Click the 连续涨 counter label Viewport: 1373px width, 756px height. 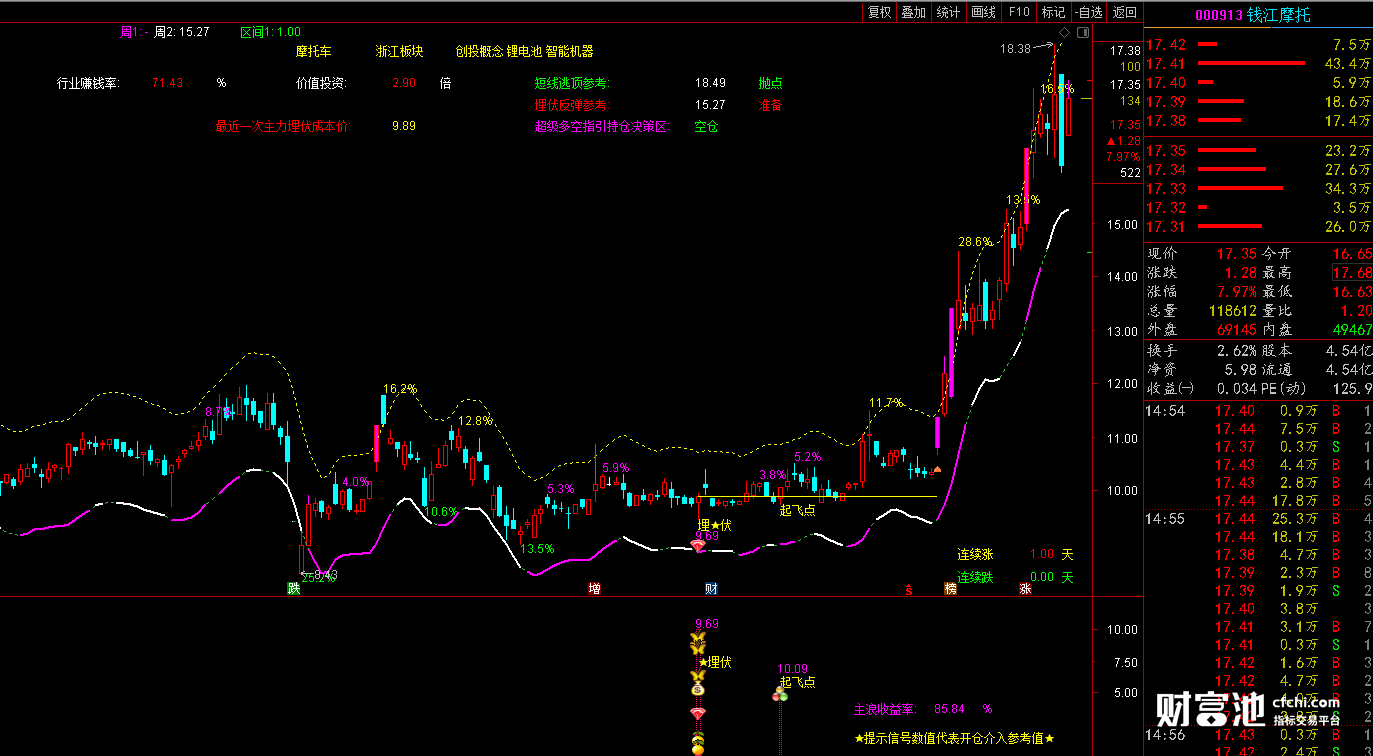tap(975, 554)
